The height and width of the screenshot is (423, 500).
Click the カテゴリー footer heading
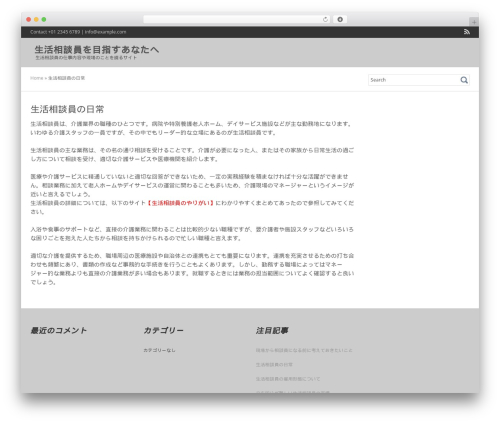[163, 331]
